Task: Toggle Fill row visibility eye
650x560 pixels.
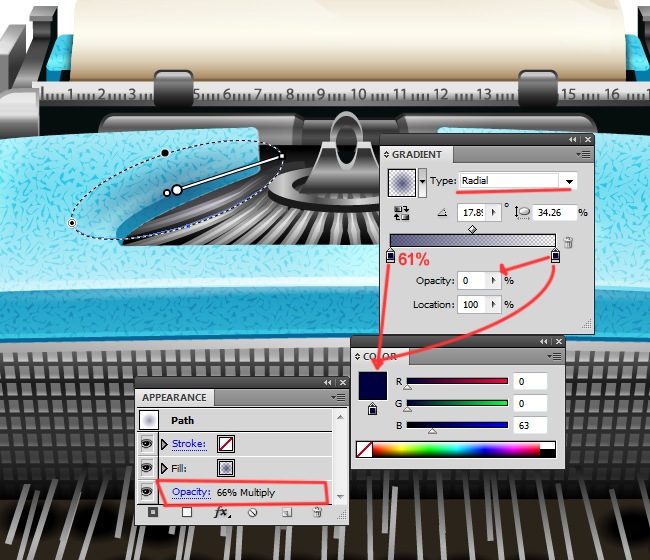Action: (147, 468)
